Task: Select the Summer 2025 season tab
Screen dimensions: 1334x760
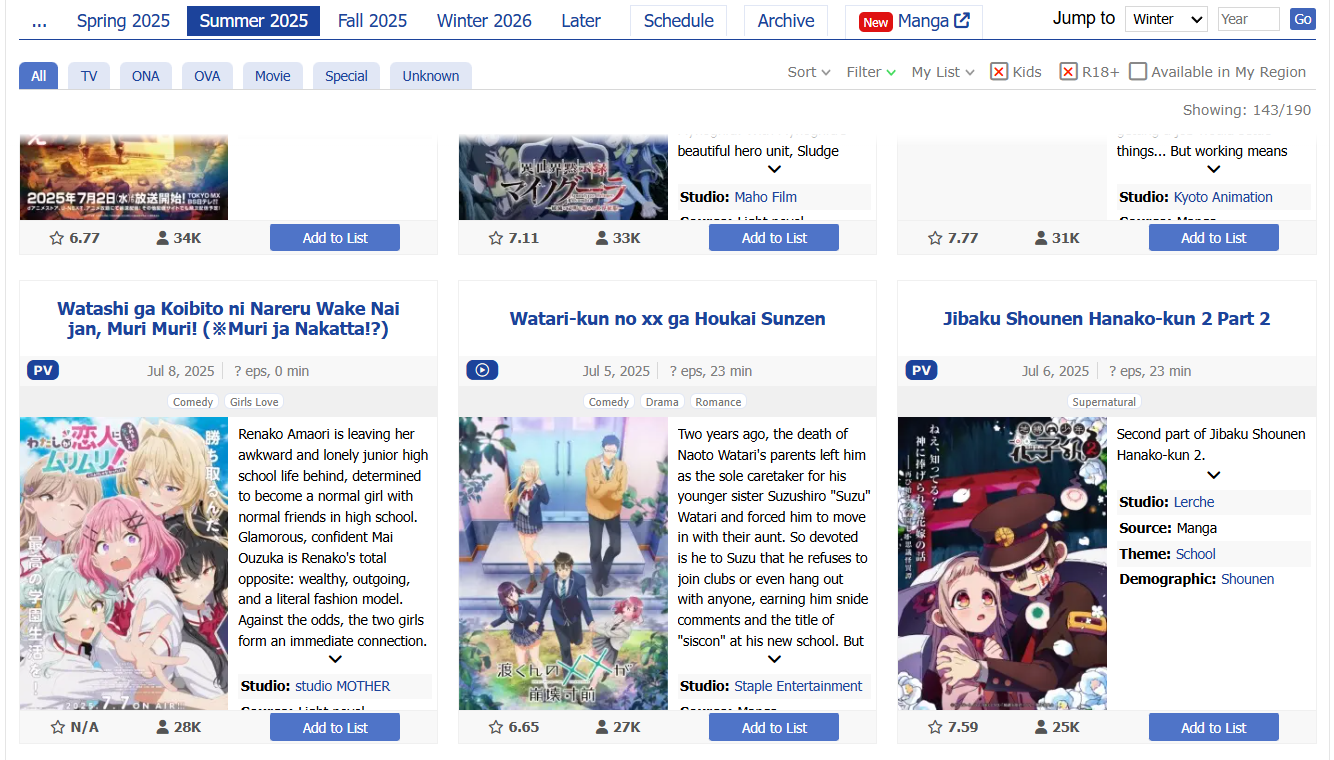Action: [x=254, y=20]
